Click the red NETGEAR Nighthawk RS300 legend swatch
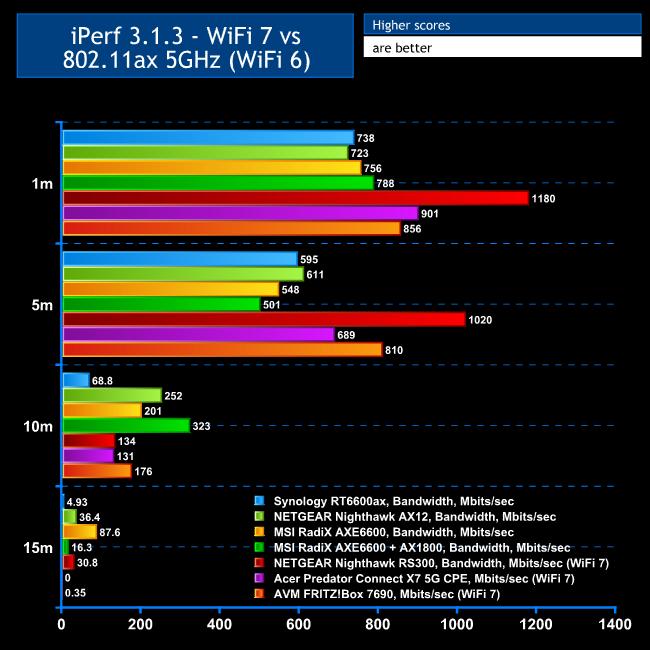Screen dimensions: 650x650 point(259,563)
